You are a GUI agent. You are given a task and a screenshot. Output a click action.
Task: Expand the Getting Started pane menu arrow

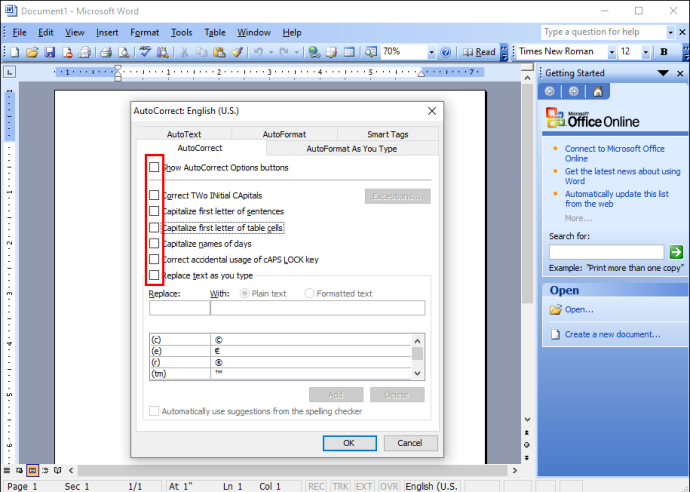pos(663,73)
